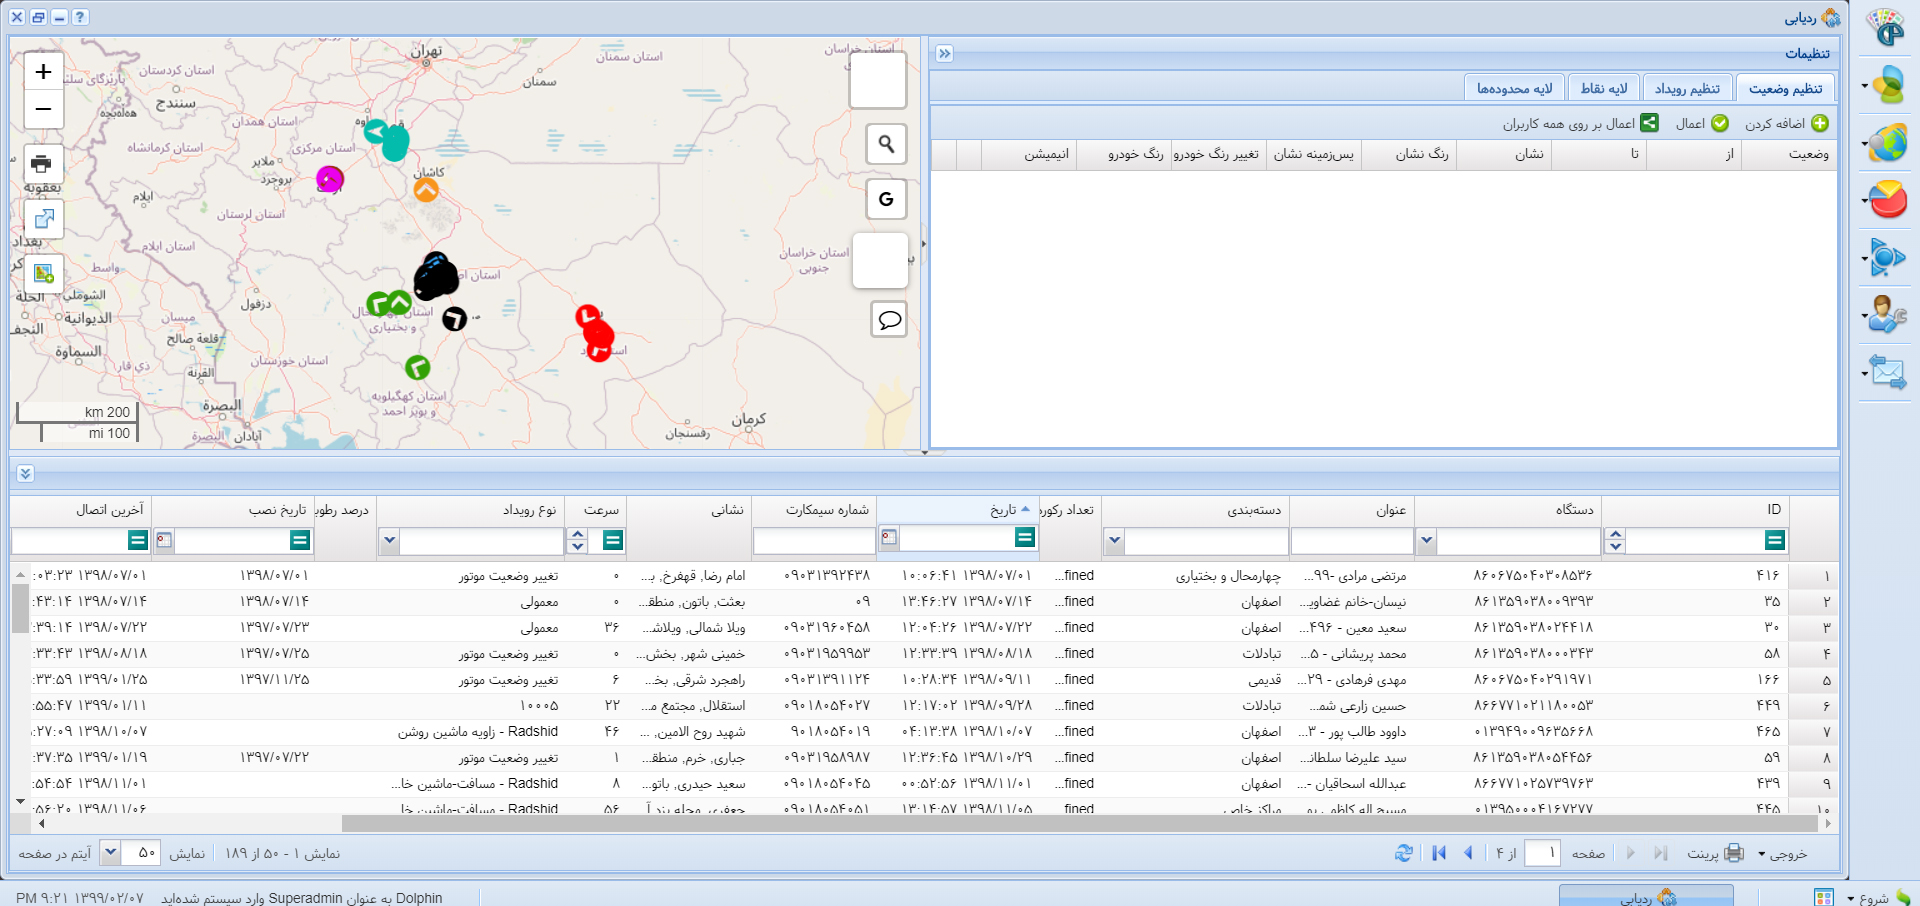Open calendar picker for install date filter
The height and width of the screenshot is (906, 1920).
click(x=164, y=541)
